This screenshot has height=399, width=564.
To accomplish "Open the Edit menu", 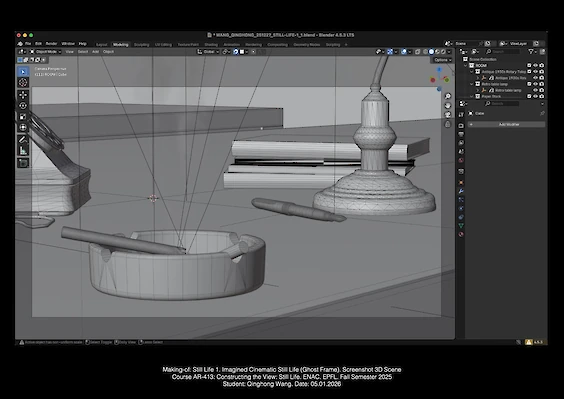I will coord(38,44).
